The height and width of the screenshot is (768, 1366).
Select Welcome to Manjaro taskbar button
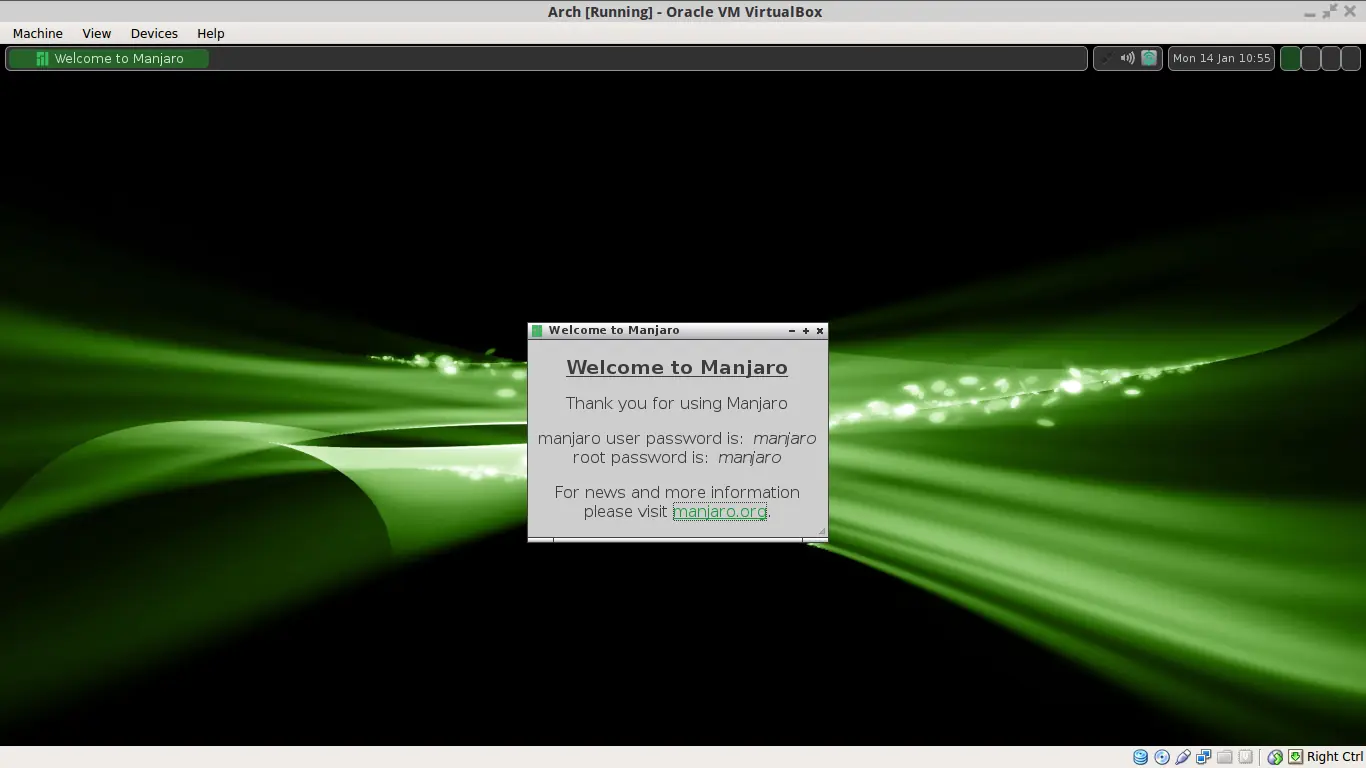pyautogui.click(x=109, y=58)
